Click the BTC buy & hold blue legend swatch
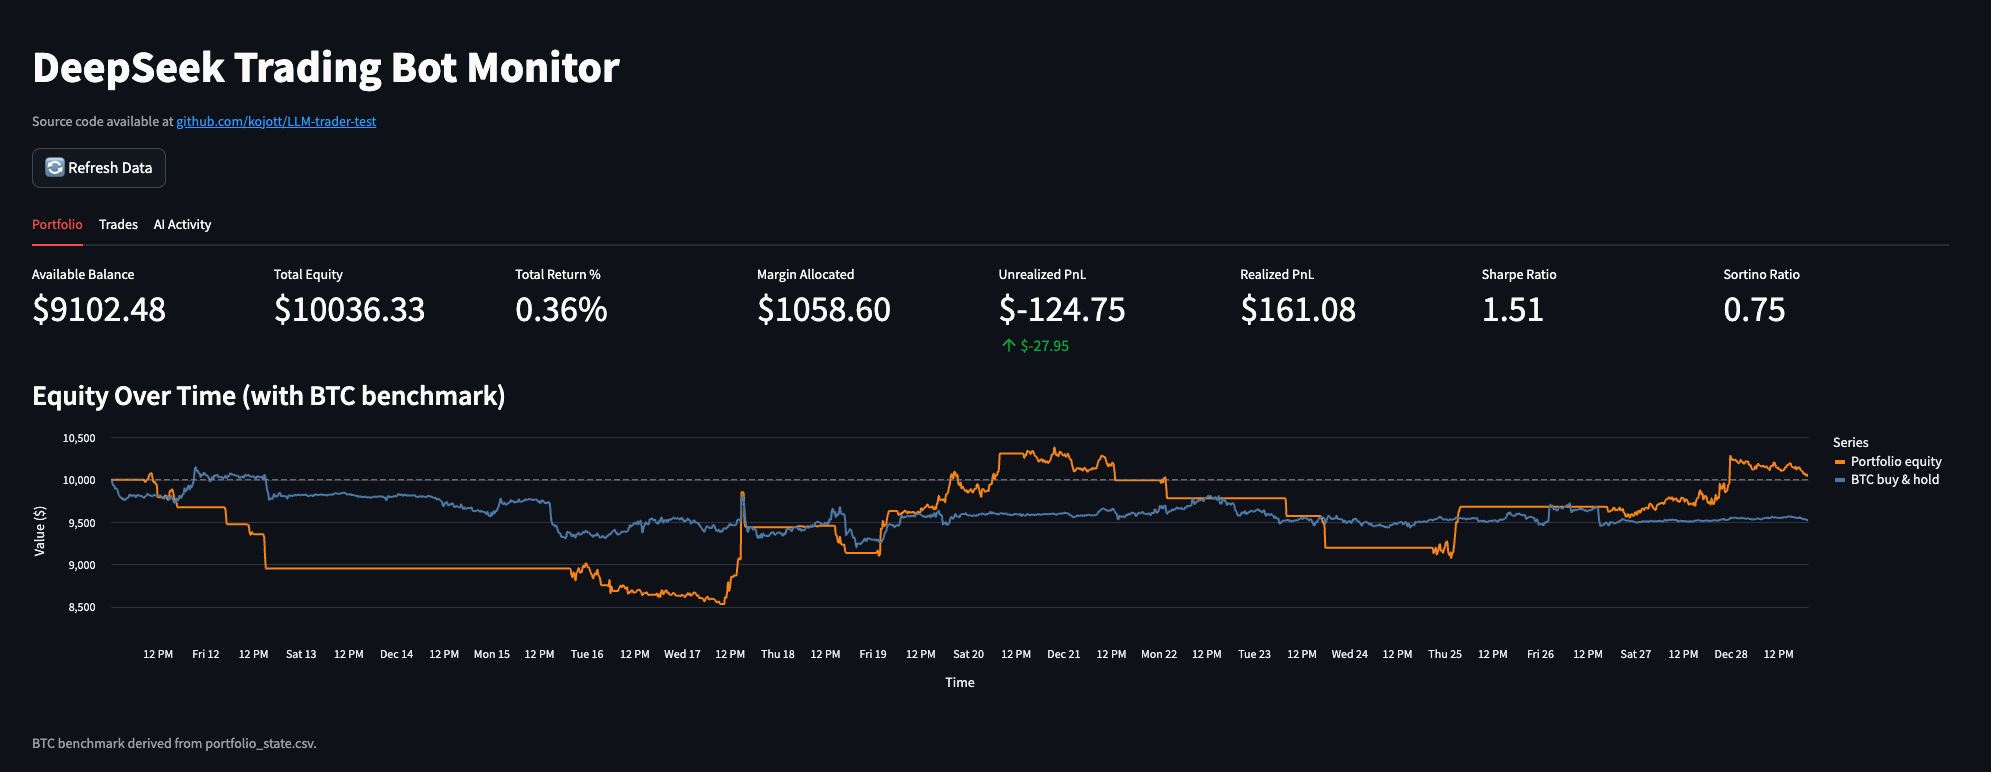The image size is (1991, 772). point(1840,480)
